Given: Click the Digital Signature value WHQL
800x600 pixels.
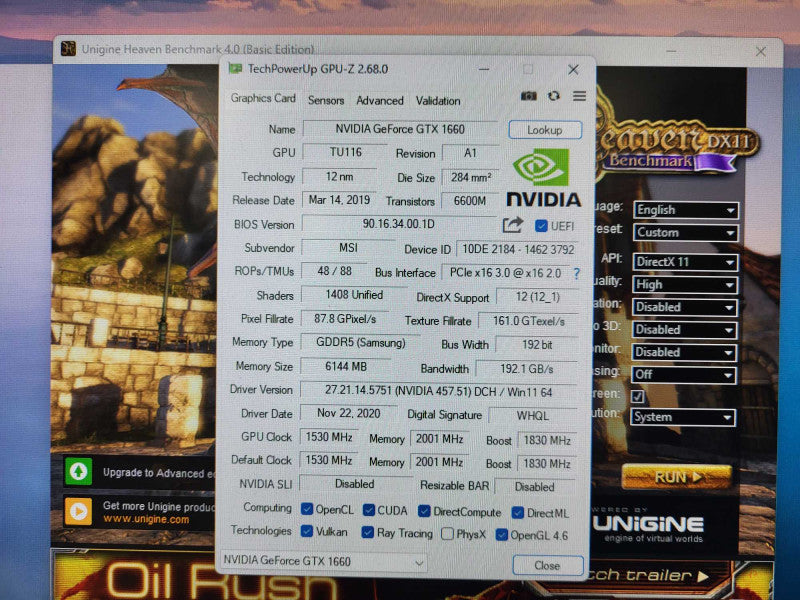Looking at the screenshot, I should pyautogui.click(x=533, y=415).
